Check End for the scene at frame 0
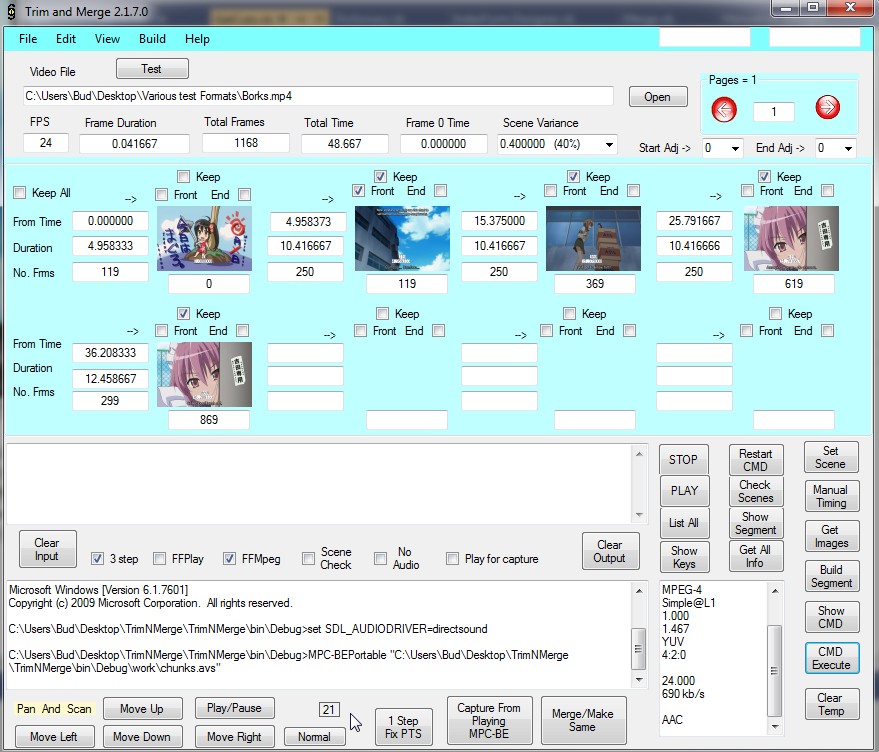Viewport: 879px width, 752px height. (244, 195)
